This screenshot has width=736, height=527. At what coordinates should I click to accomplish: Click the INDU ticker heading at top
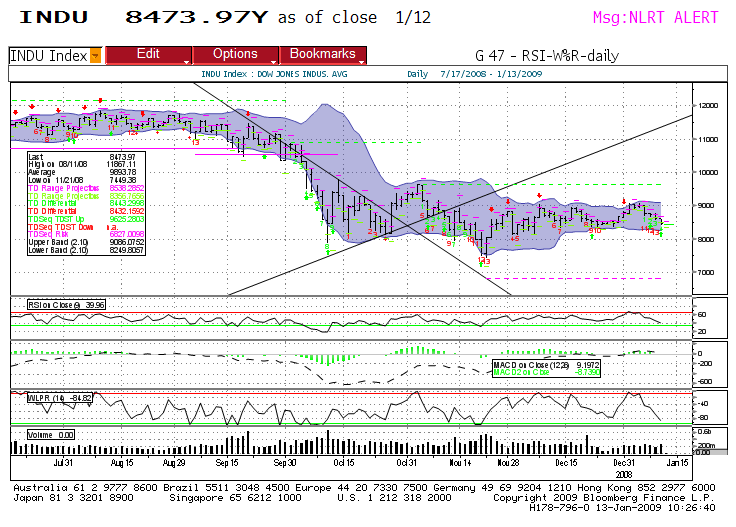(x=54, y=17)
